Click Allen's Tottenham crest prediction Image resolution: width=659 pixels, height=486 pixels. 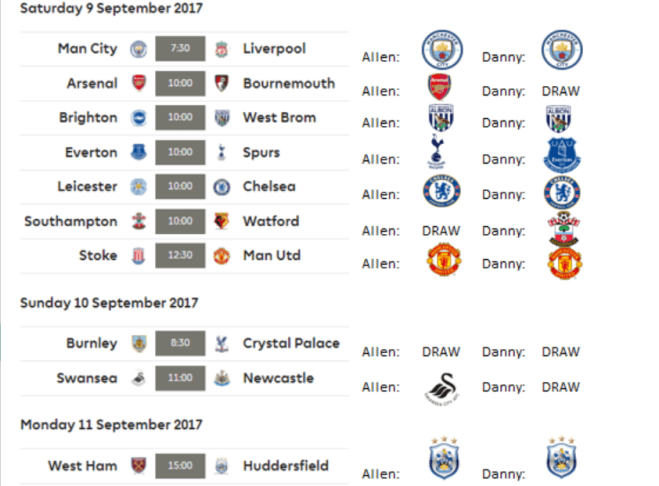pyautogui.click(x=439, y=155)
